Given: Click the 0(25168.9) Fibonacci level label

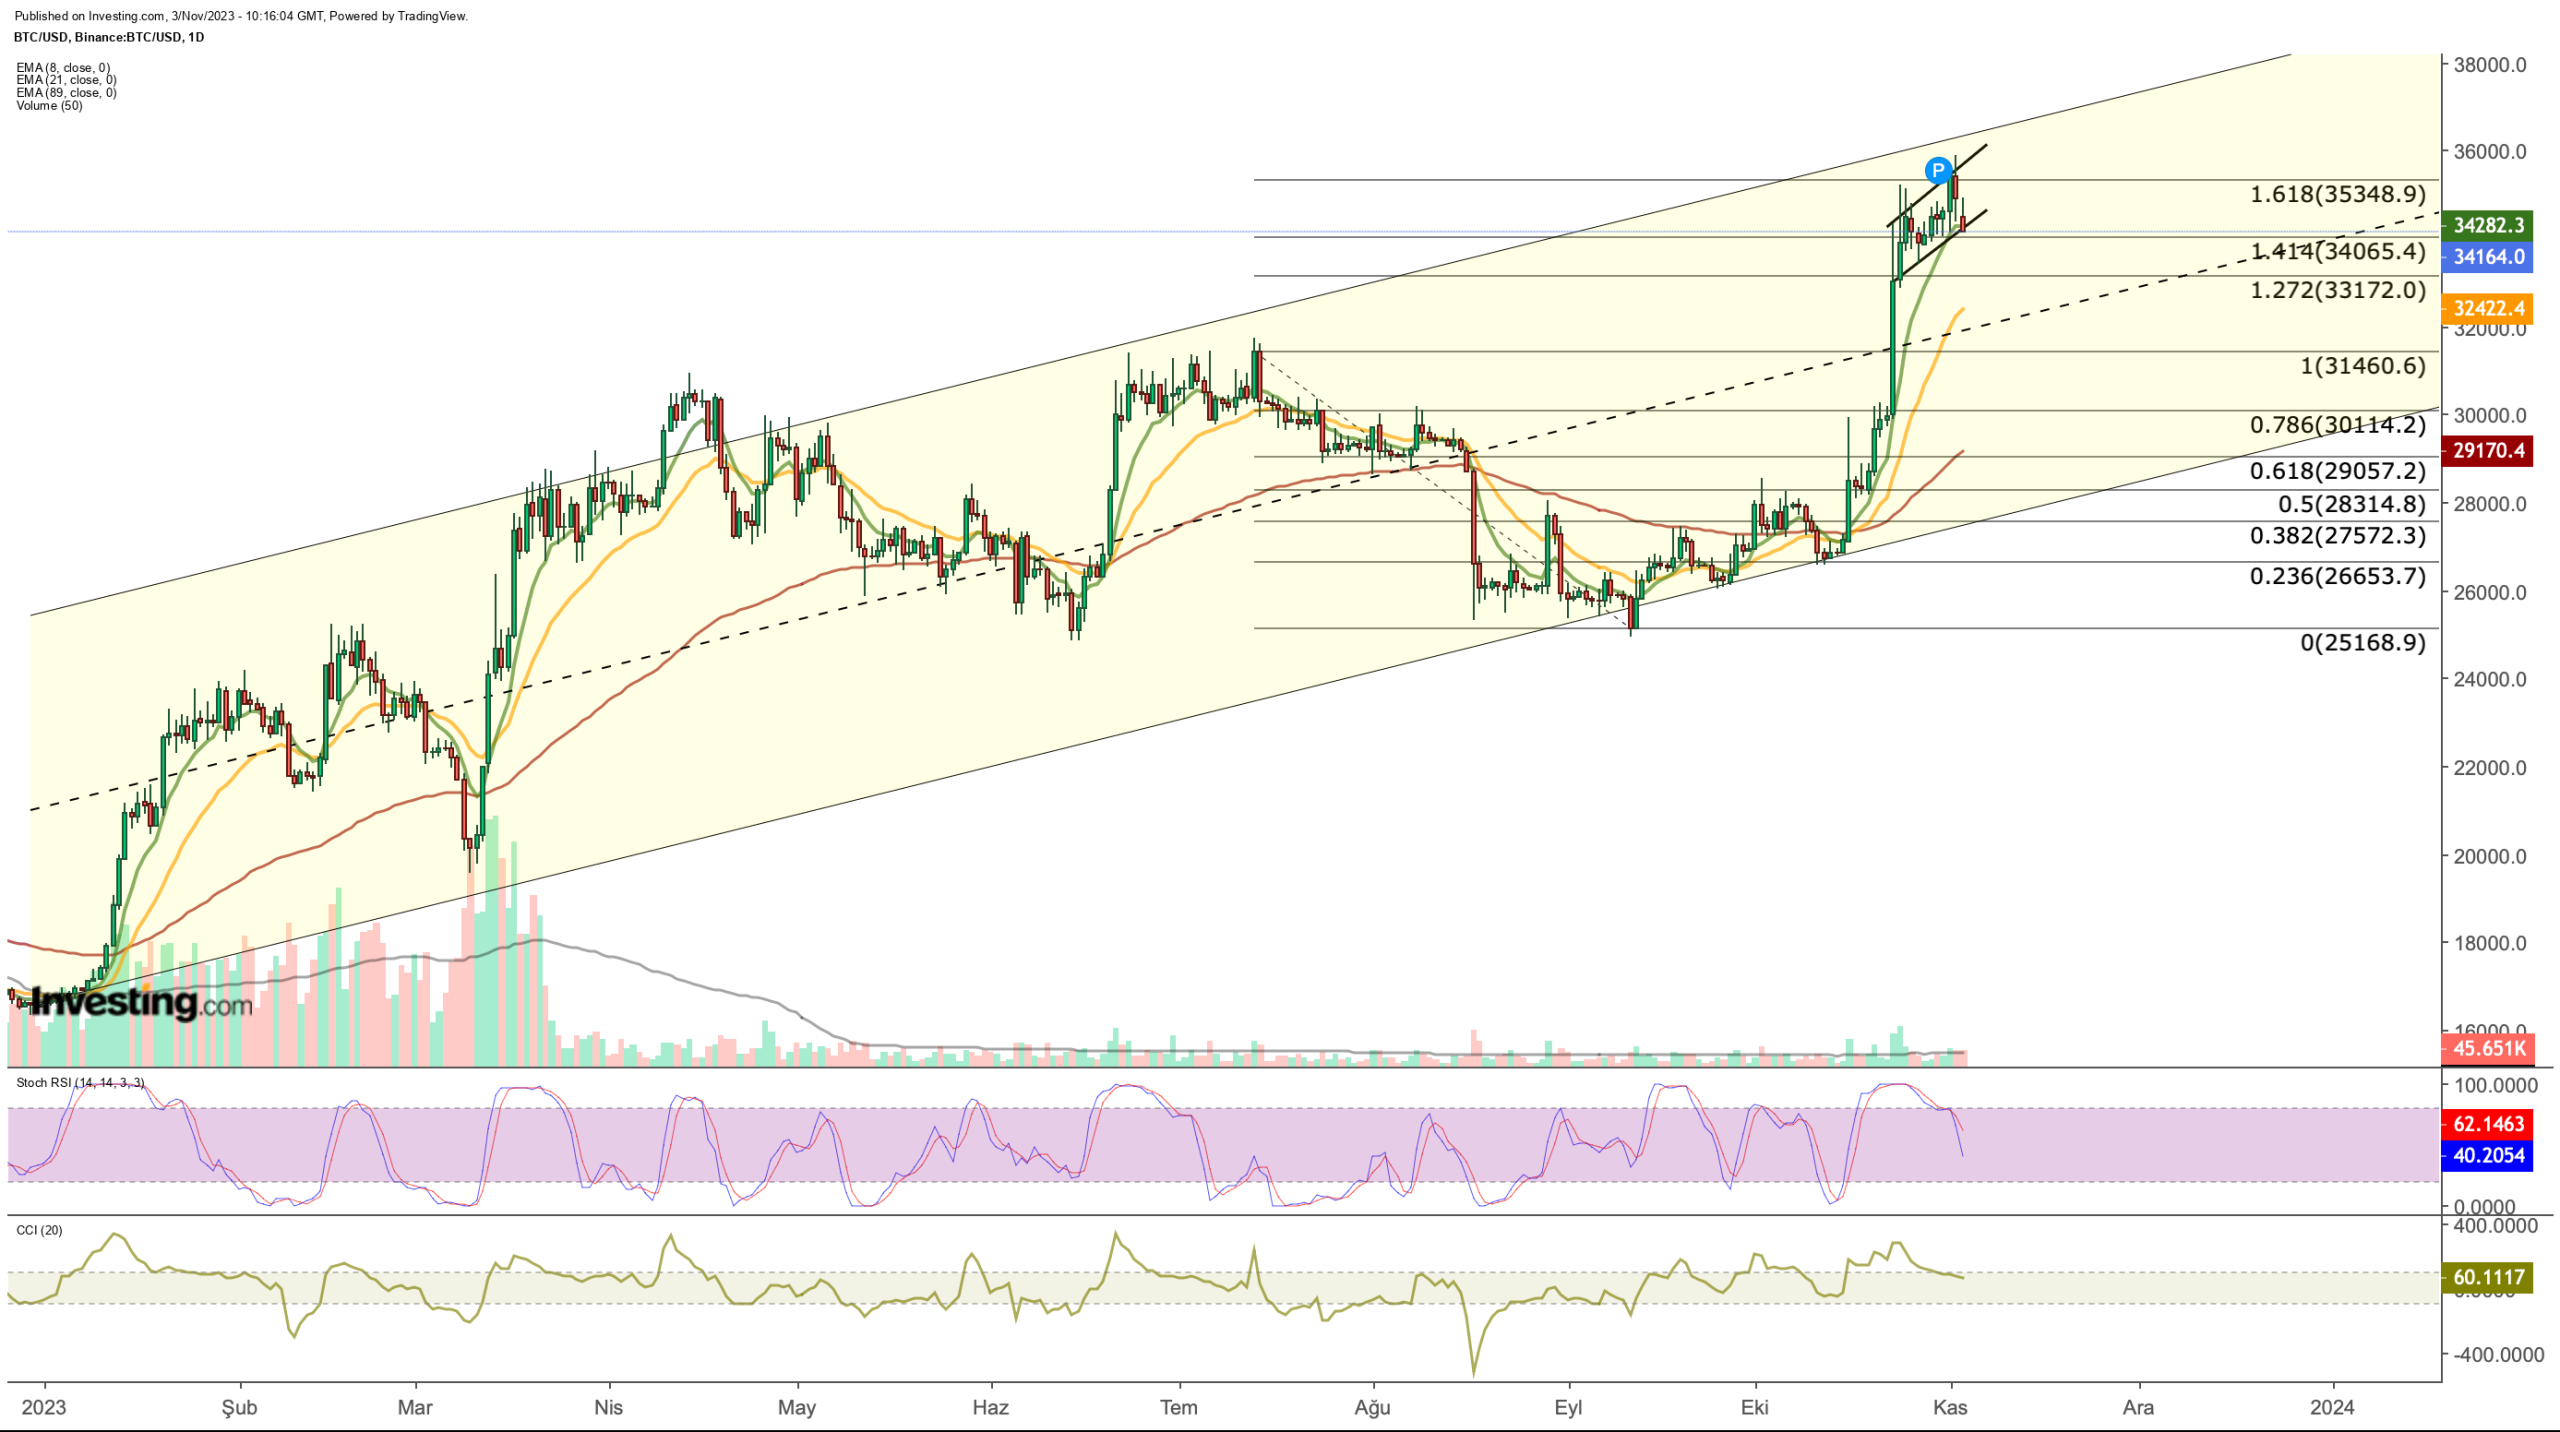Looking at the screenshot, I should click(2363, 642).
